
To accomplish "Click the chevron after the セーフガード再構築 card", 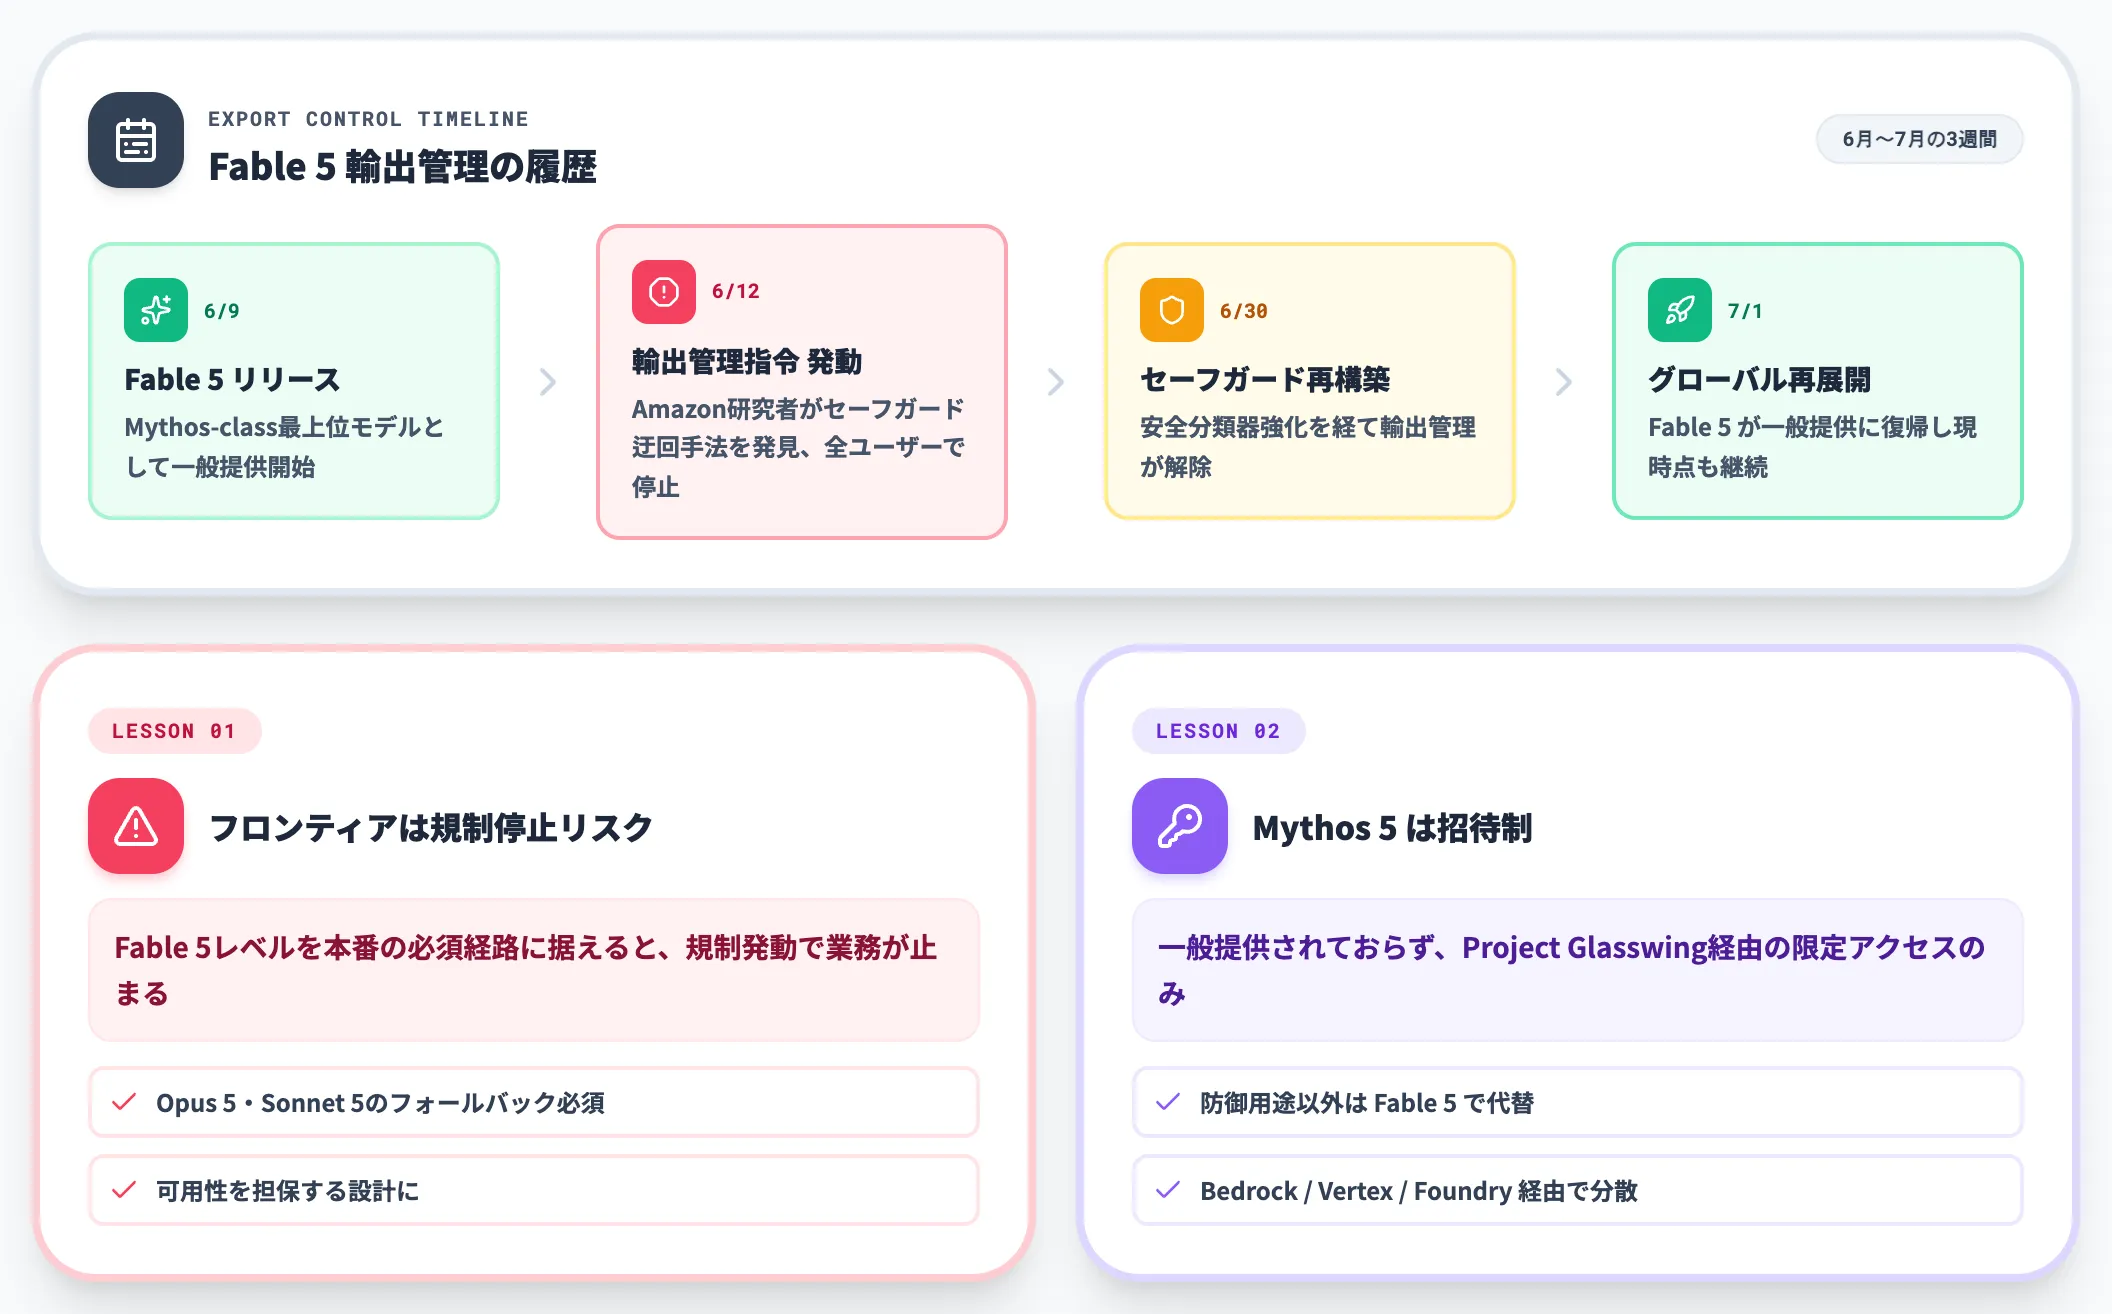I will tap(1564, 382).
